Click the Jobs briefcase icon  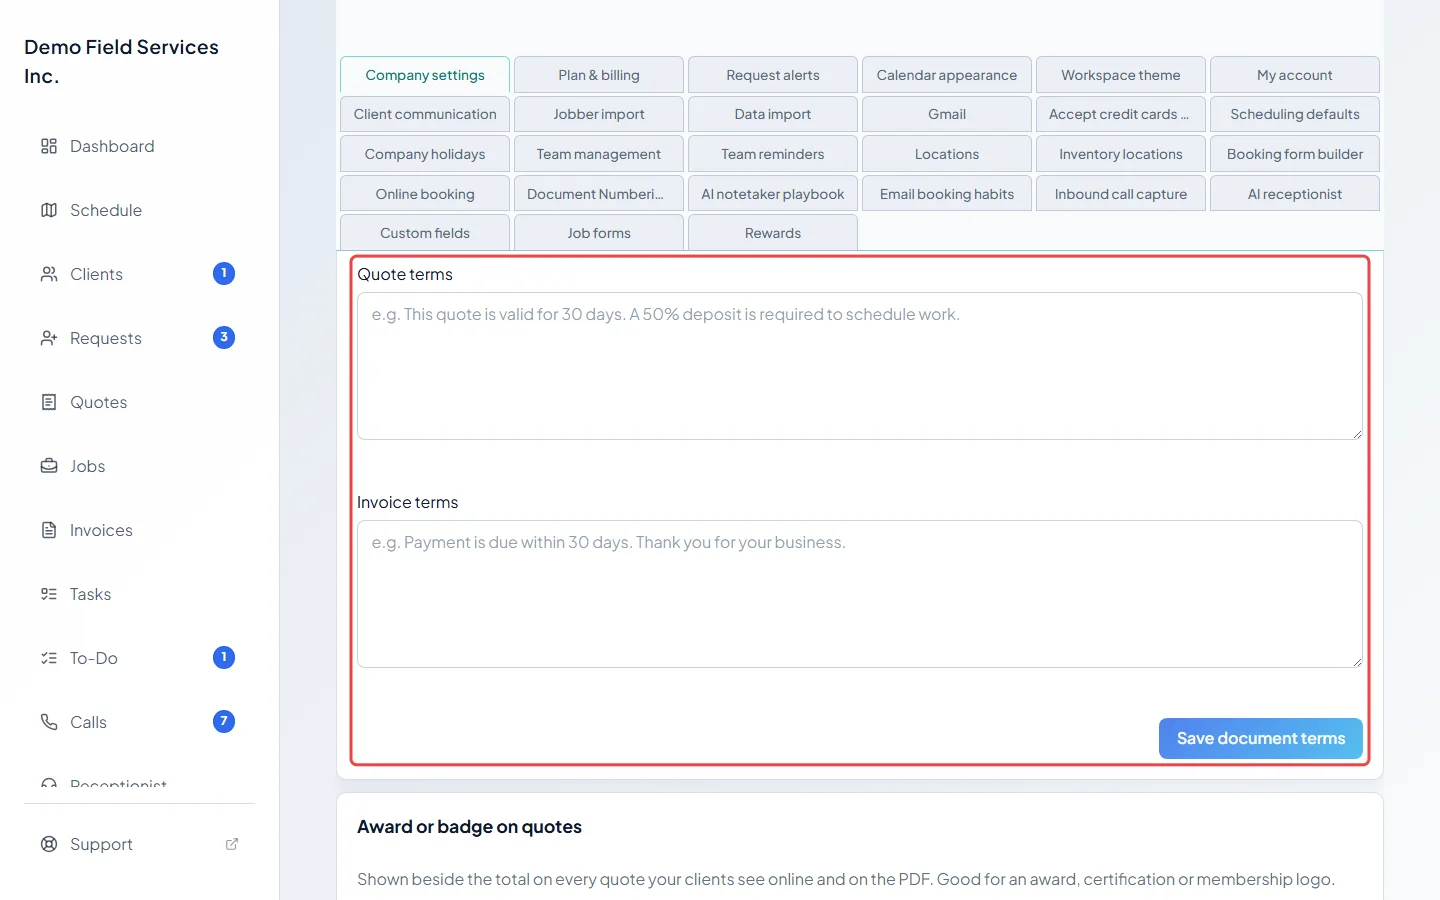click(x=49, y=466)
